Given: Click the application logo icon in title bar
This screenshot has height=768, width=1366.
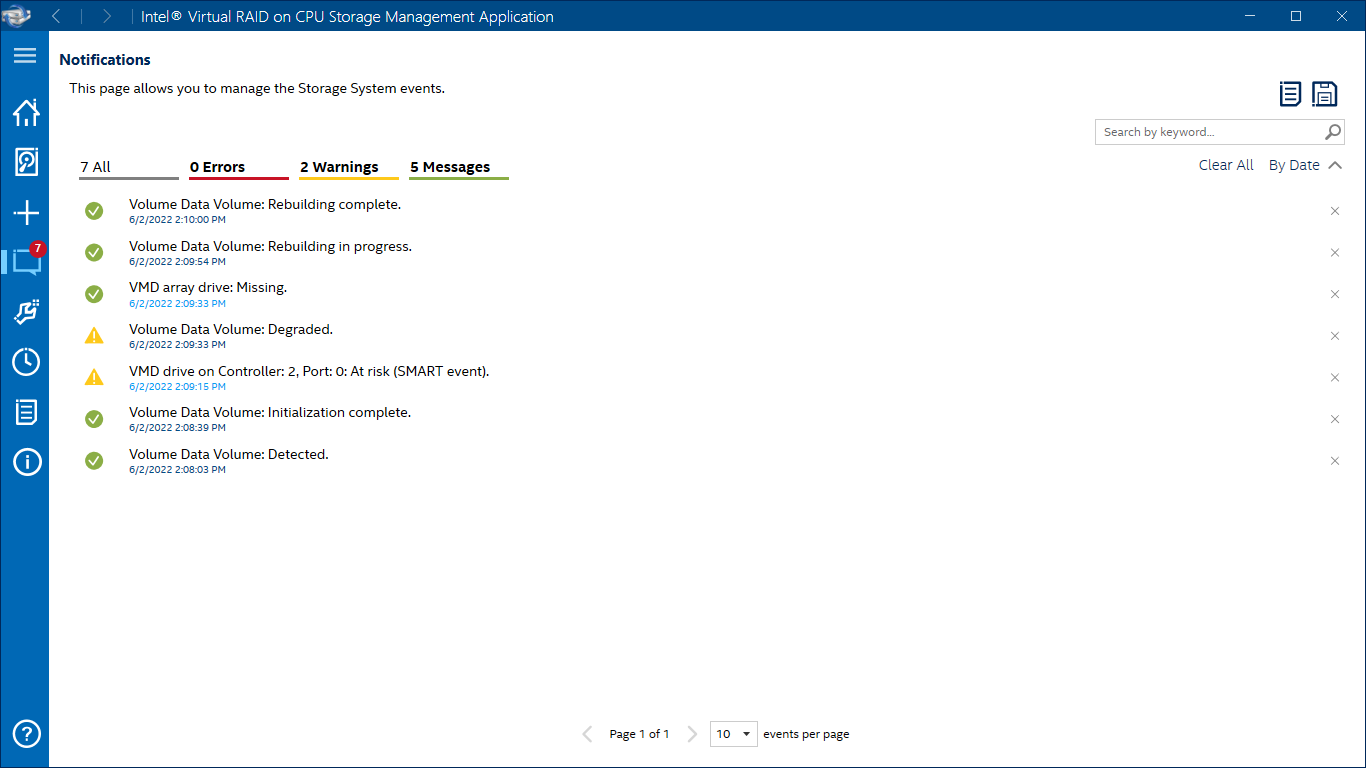Looking at the screenshot, I should coord(16,16).
